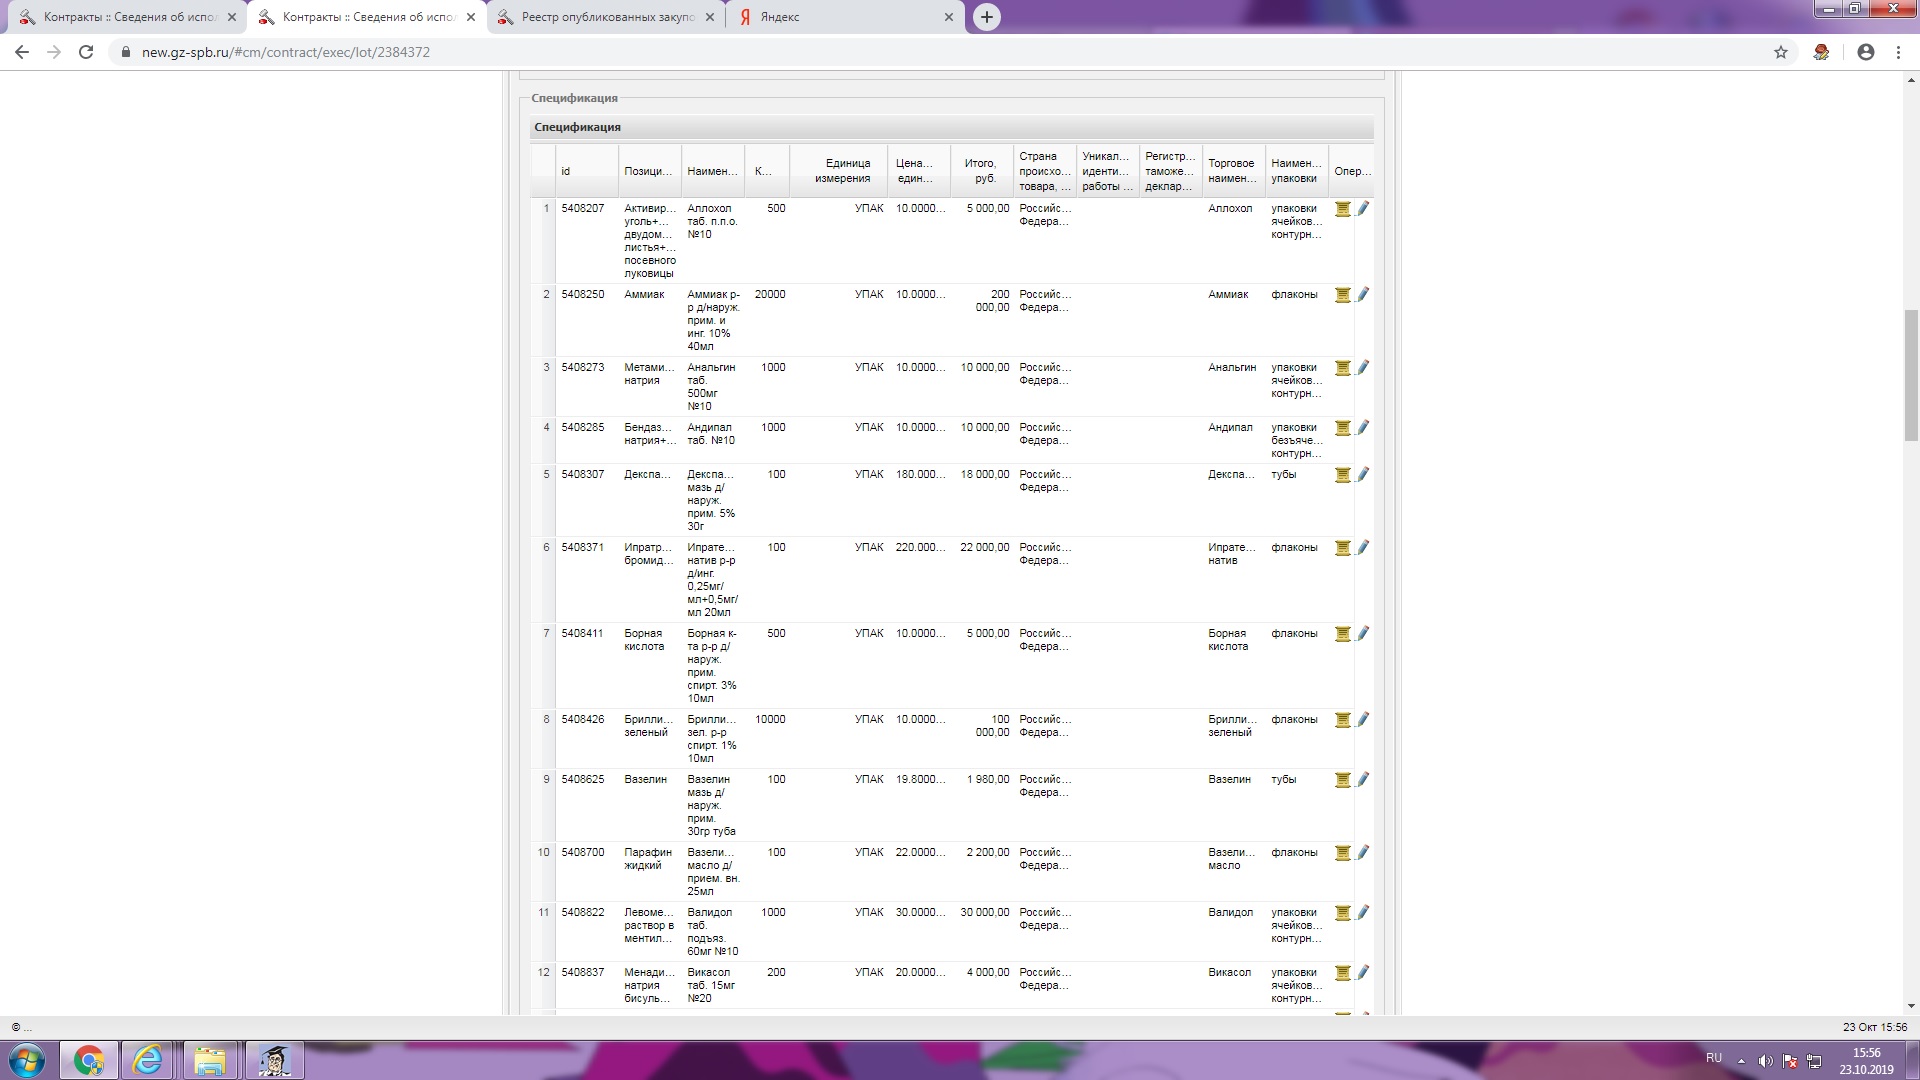Open the scroll document icon for Аммиак row

pos(1343,295)
